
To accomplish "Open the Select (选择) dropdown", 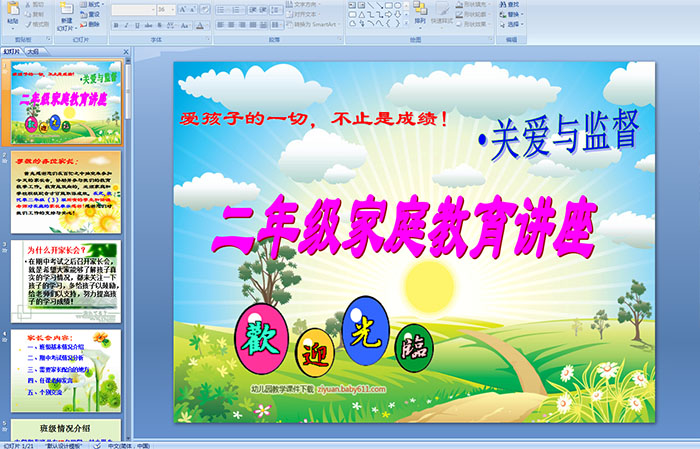I will coord(511,24).
